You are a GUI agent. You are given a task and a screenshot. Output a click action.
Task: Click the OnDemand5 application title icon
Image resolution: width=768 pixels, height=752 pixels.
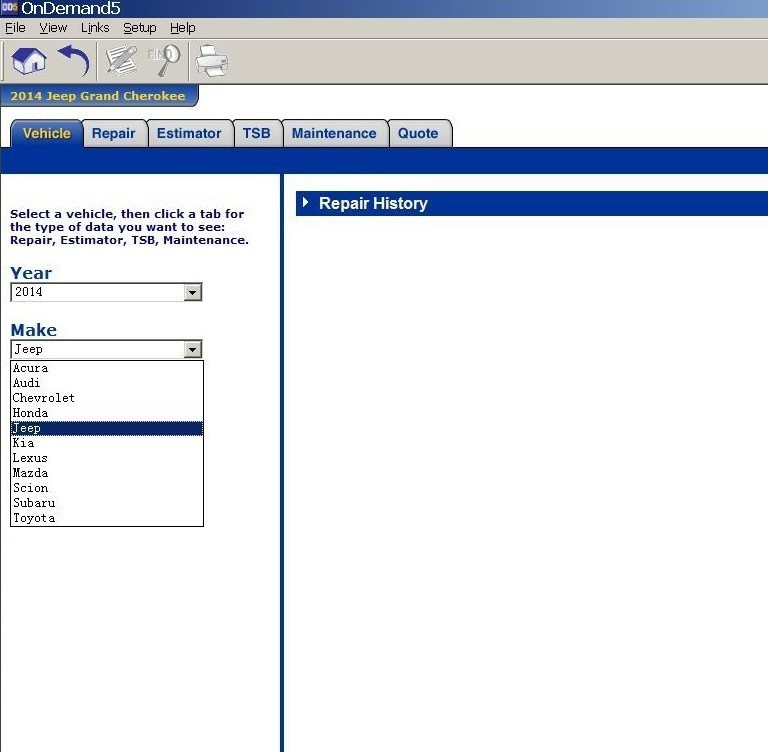(9, 8)
